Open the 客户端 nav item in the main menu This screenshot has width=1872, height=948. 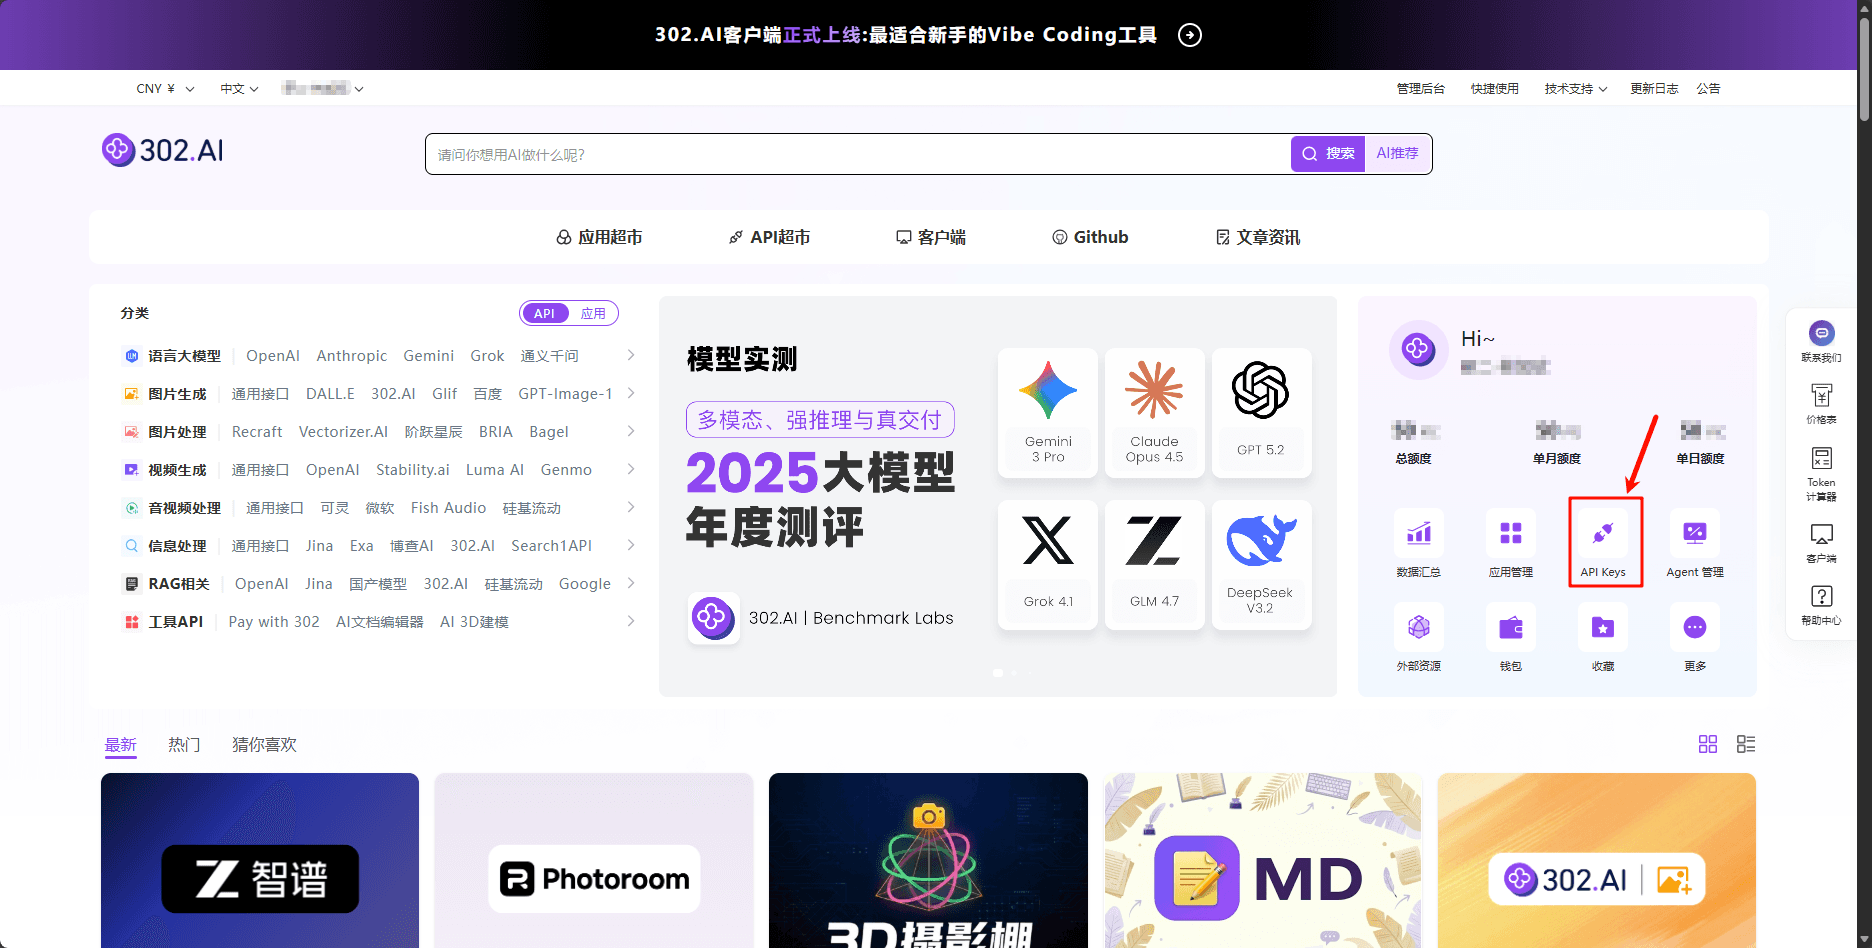(x=931, y=237)
